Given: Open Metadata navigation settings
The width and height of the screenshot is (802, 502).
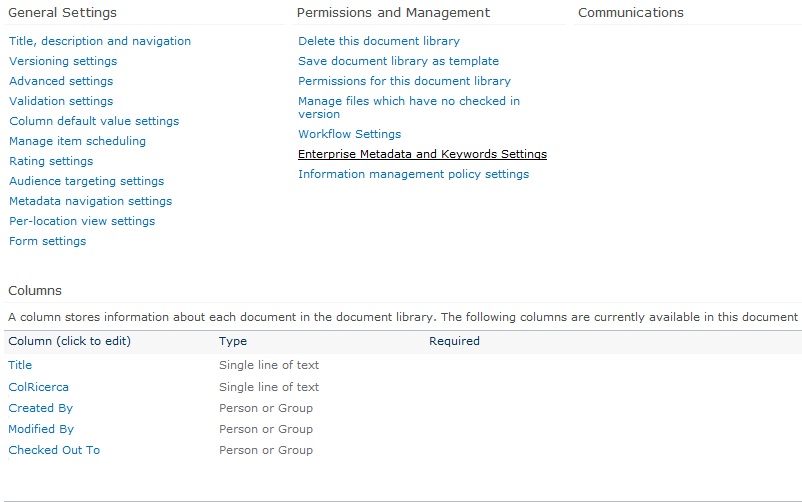Looking at the screenshot, I should click(x=91, y=201).
